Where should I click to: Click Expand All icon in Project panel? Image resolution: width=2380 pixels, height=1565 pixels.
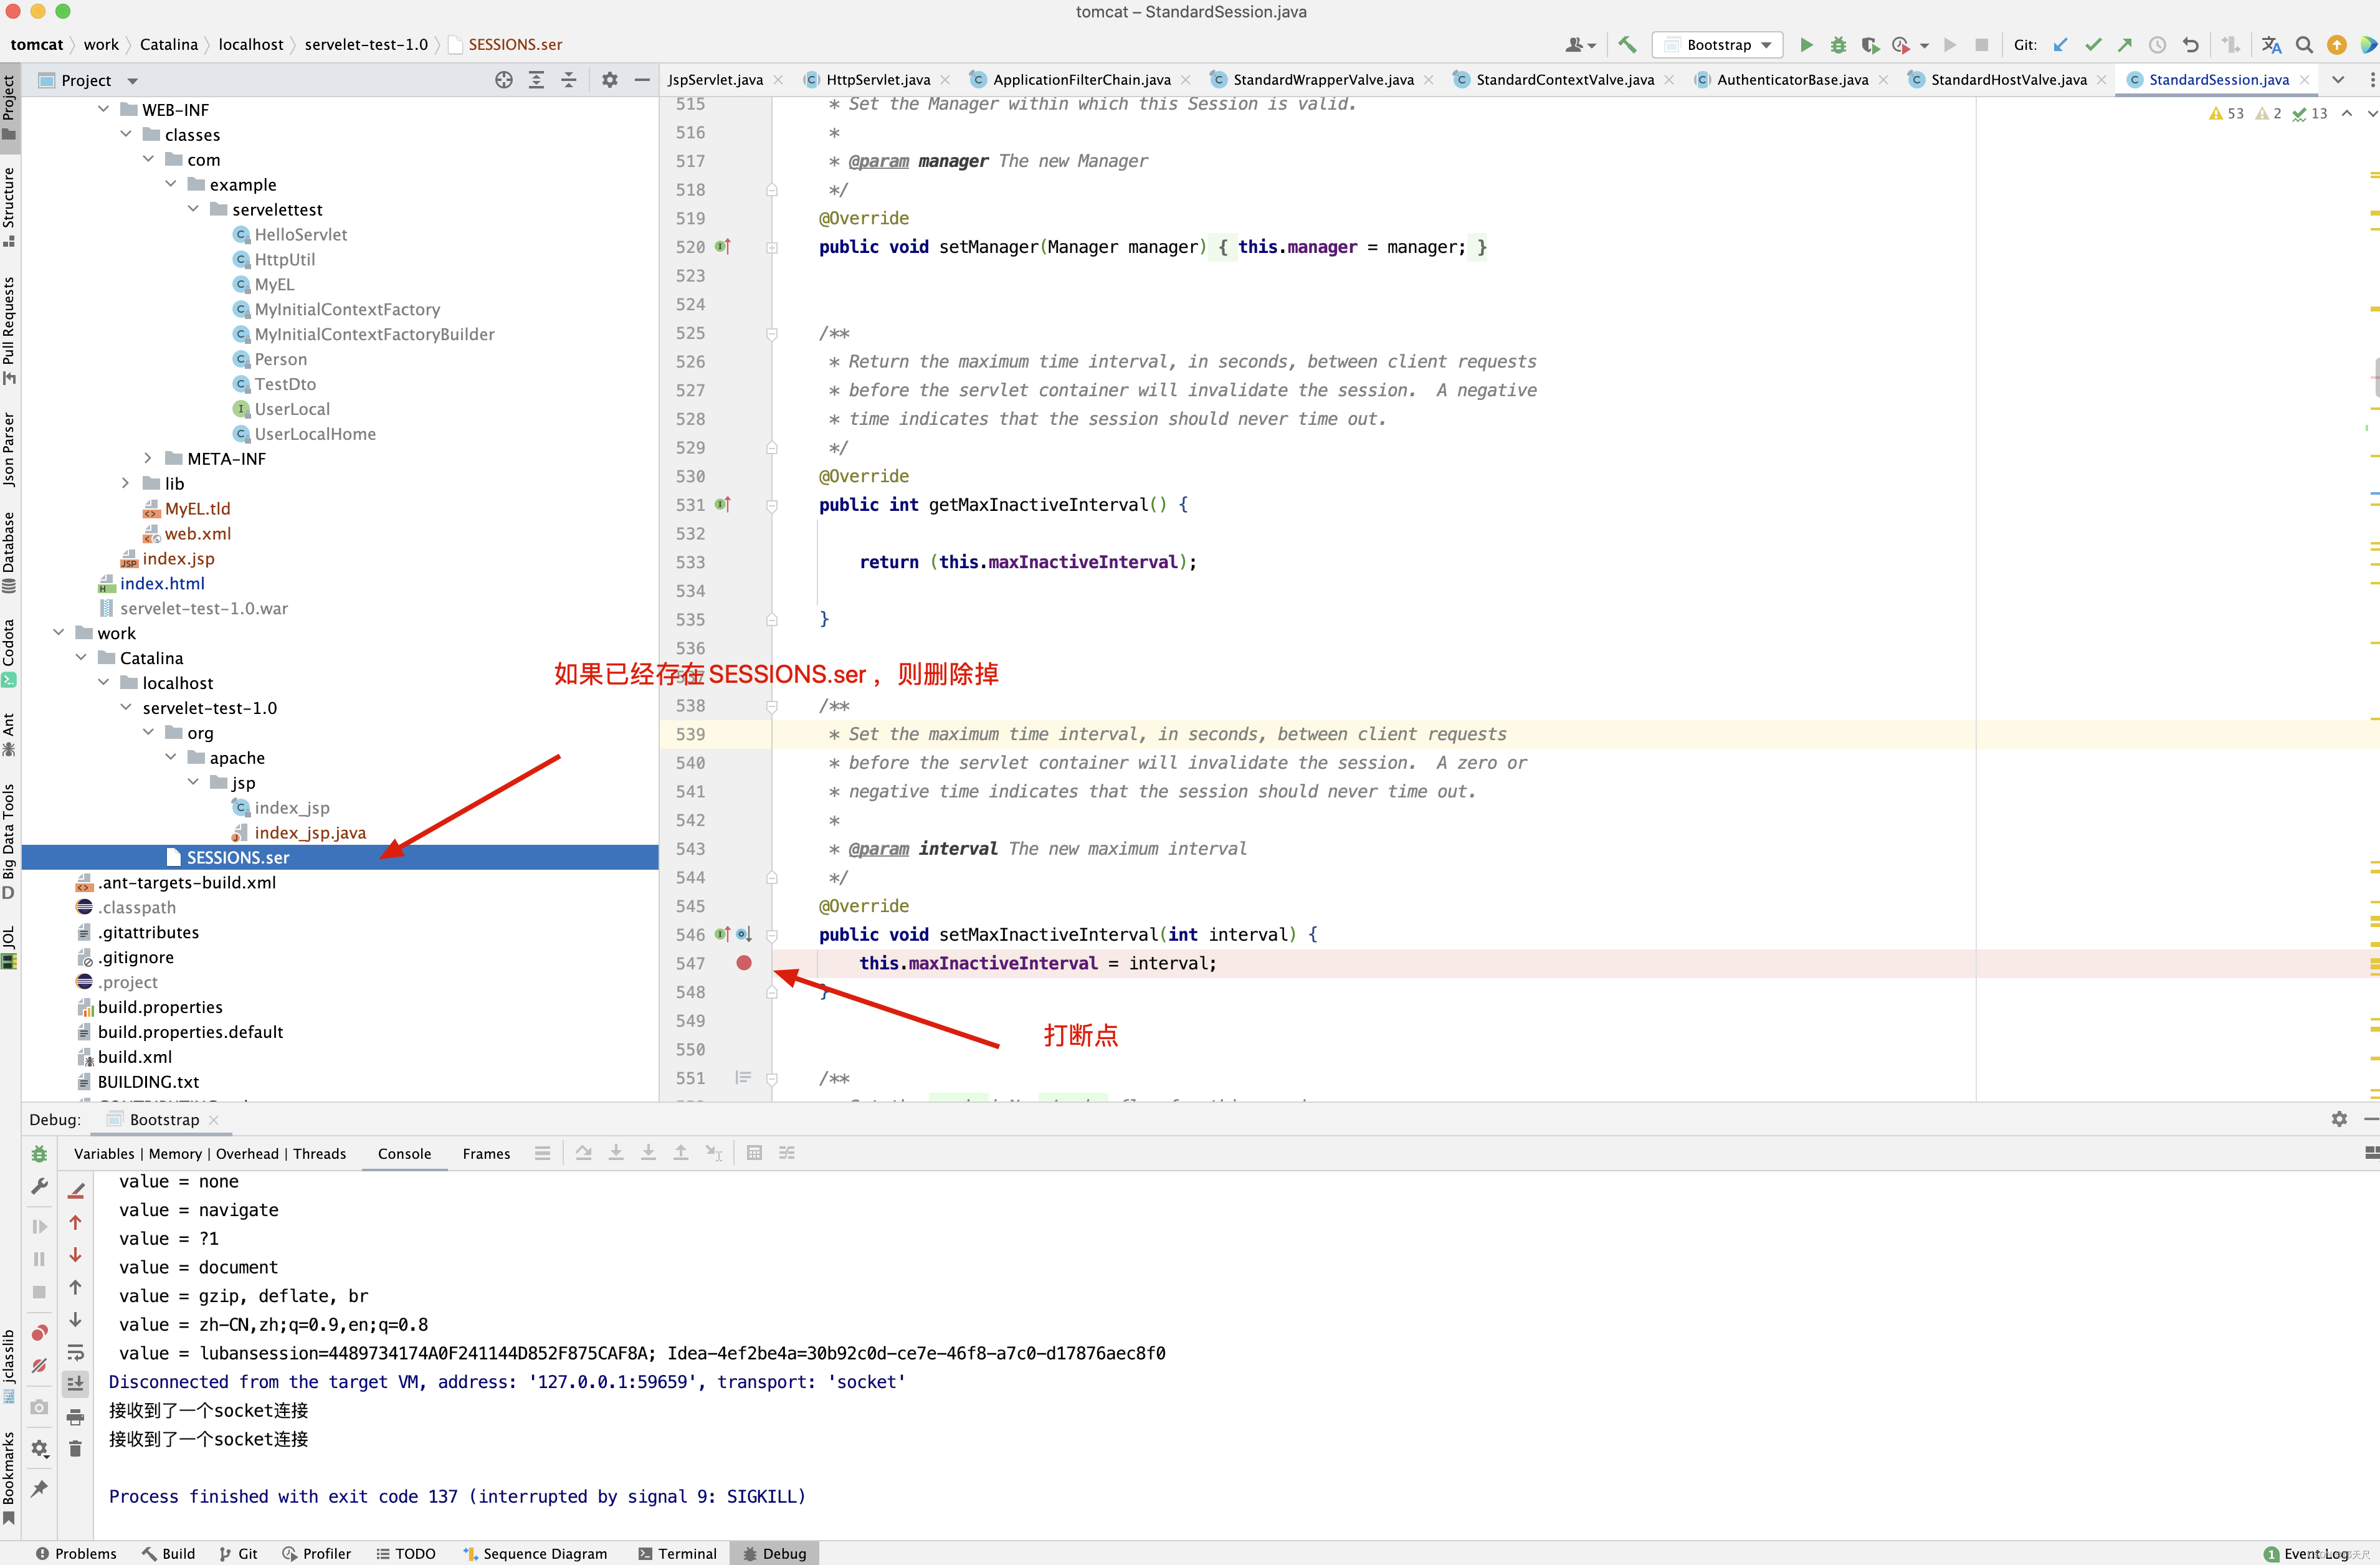(536, 80)
